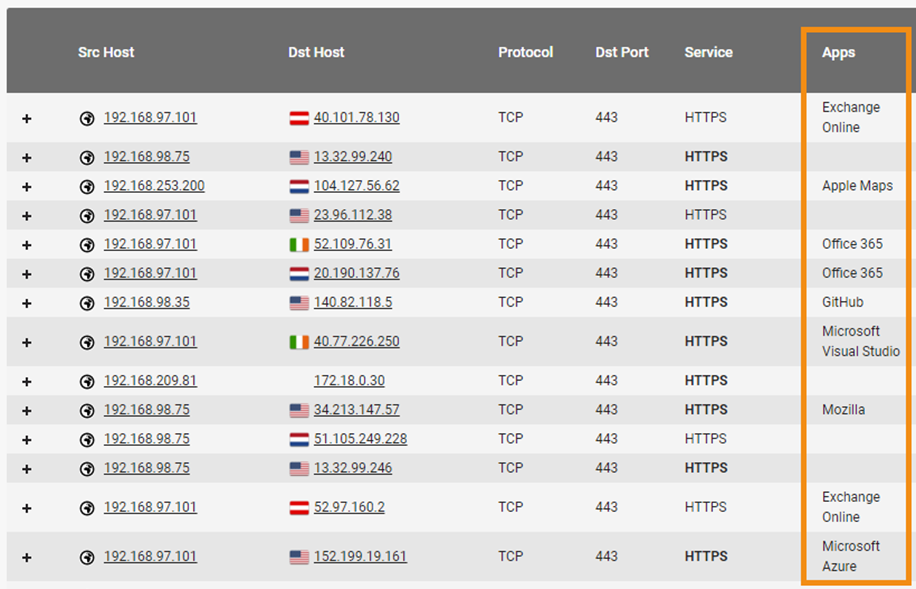Click globe icon beside source 192.168.253.200
The image size is (916, 589).
pyautogui.click(x=87, y=186)
